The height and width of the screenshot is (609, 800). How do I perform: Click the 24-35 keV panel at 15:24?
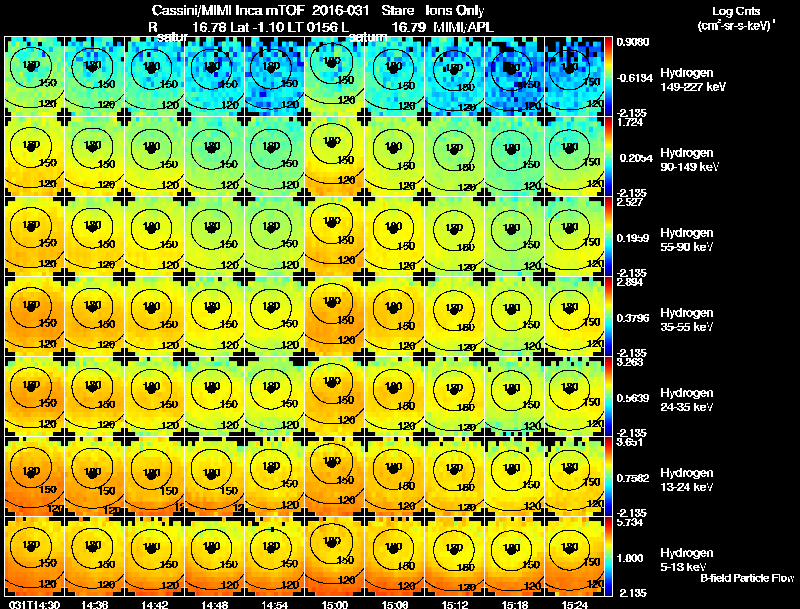coord(574,397)
